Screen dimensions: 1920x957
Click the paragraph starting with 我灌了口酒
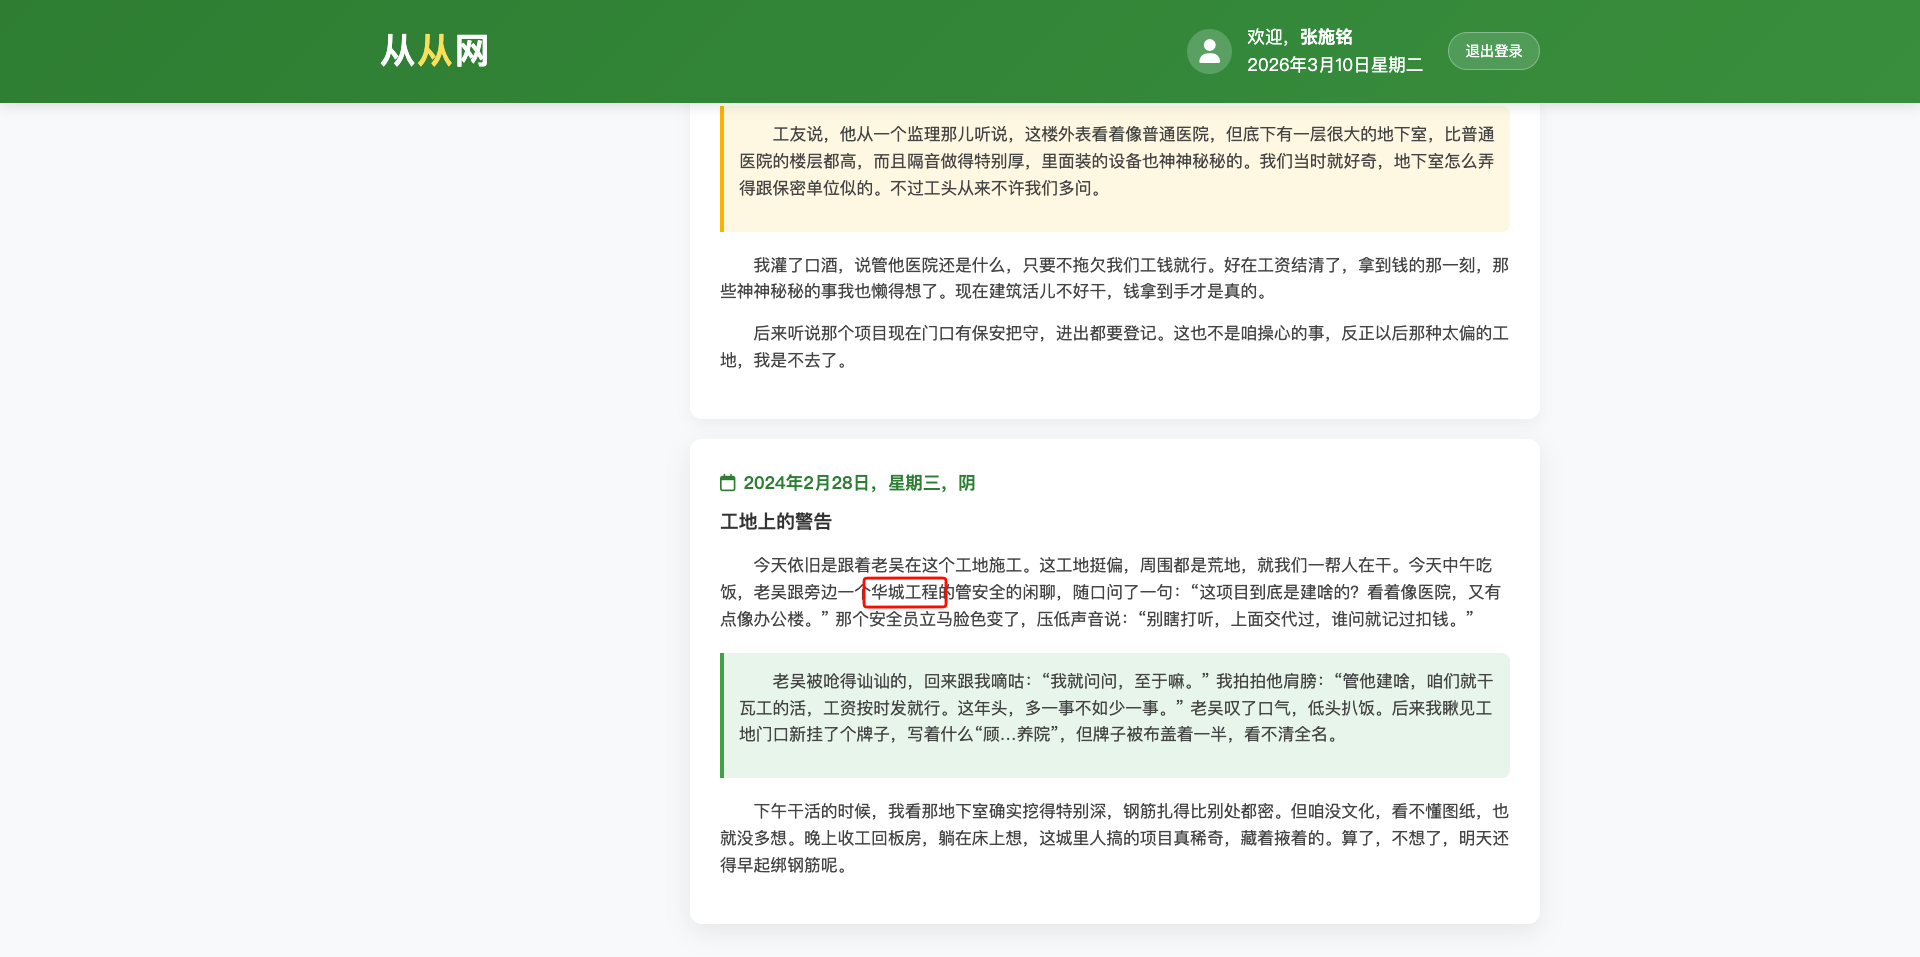tap(1113, 279)
